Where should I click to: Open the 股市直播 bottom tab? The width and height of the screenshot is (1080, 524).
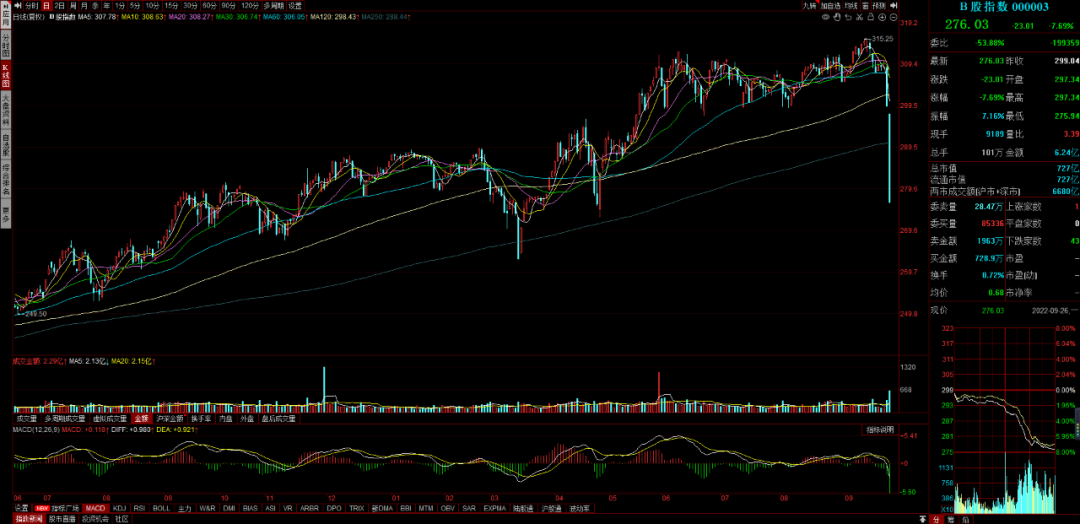click(61, 518)
